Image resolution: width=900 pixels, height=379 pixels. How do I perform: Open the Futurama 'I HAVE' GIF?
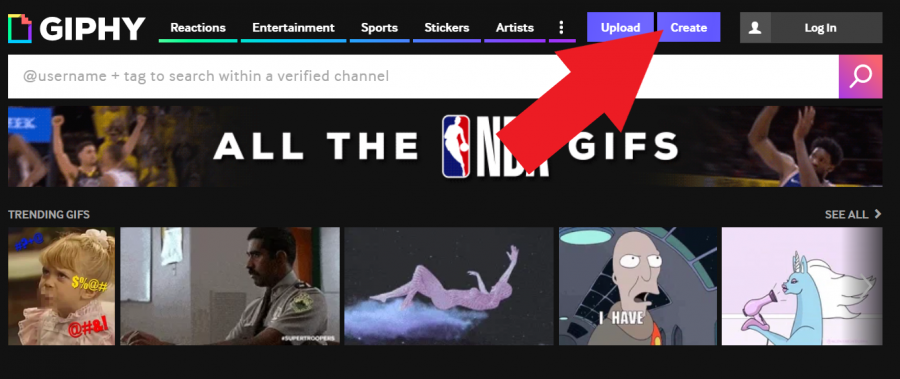638,286
